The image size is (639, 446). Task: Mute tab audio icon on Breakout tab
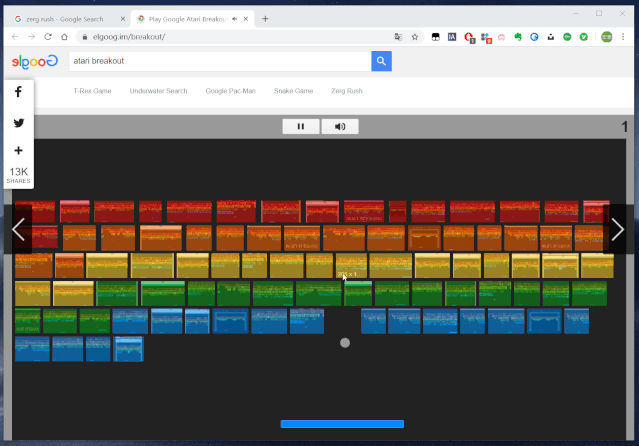(x=235, y=19)
